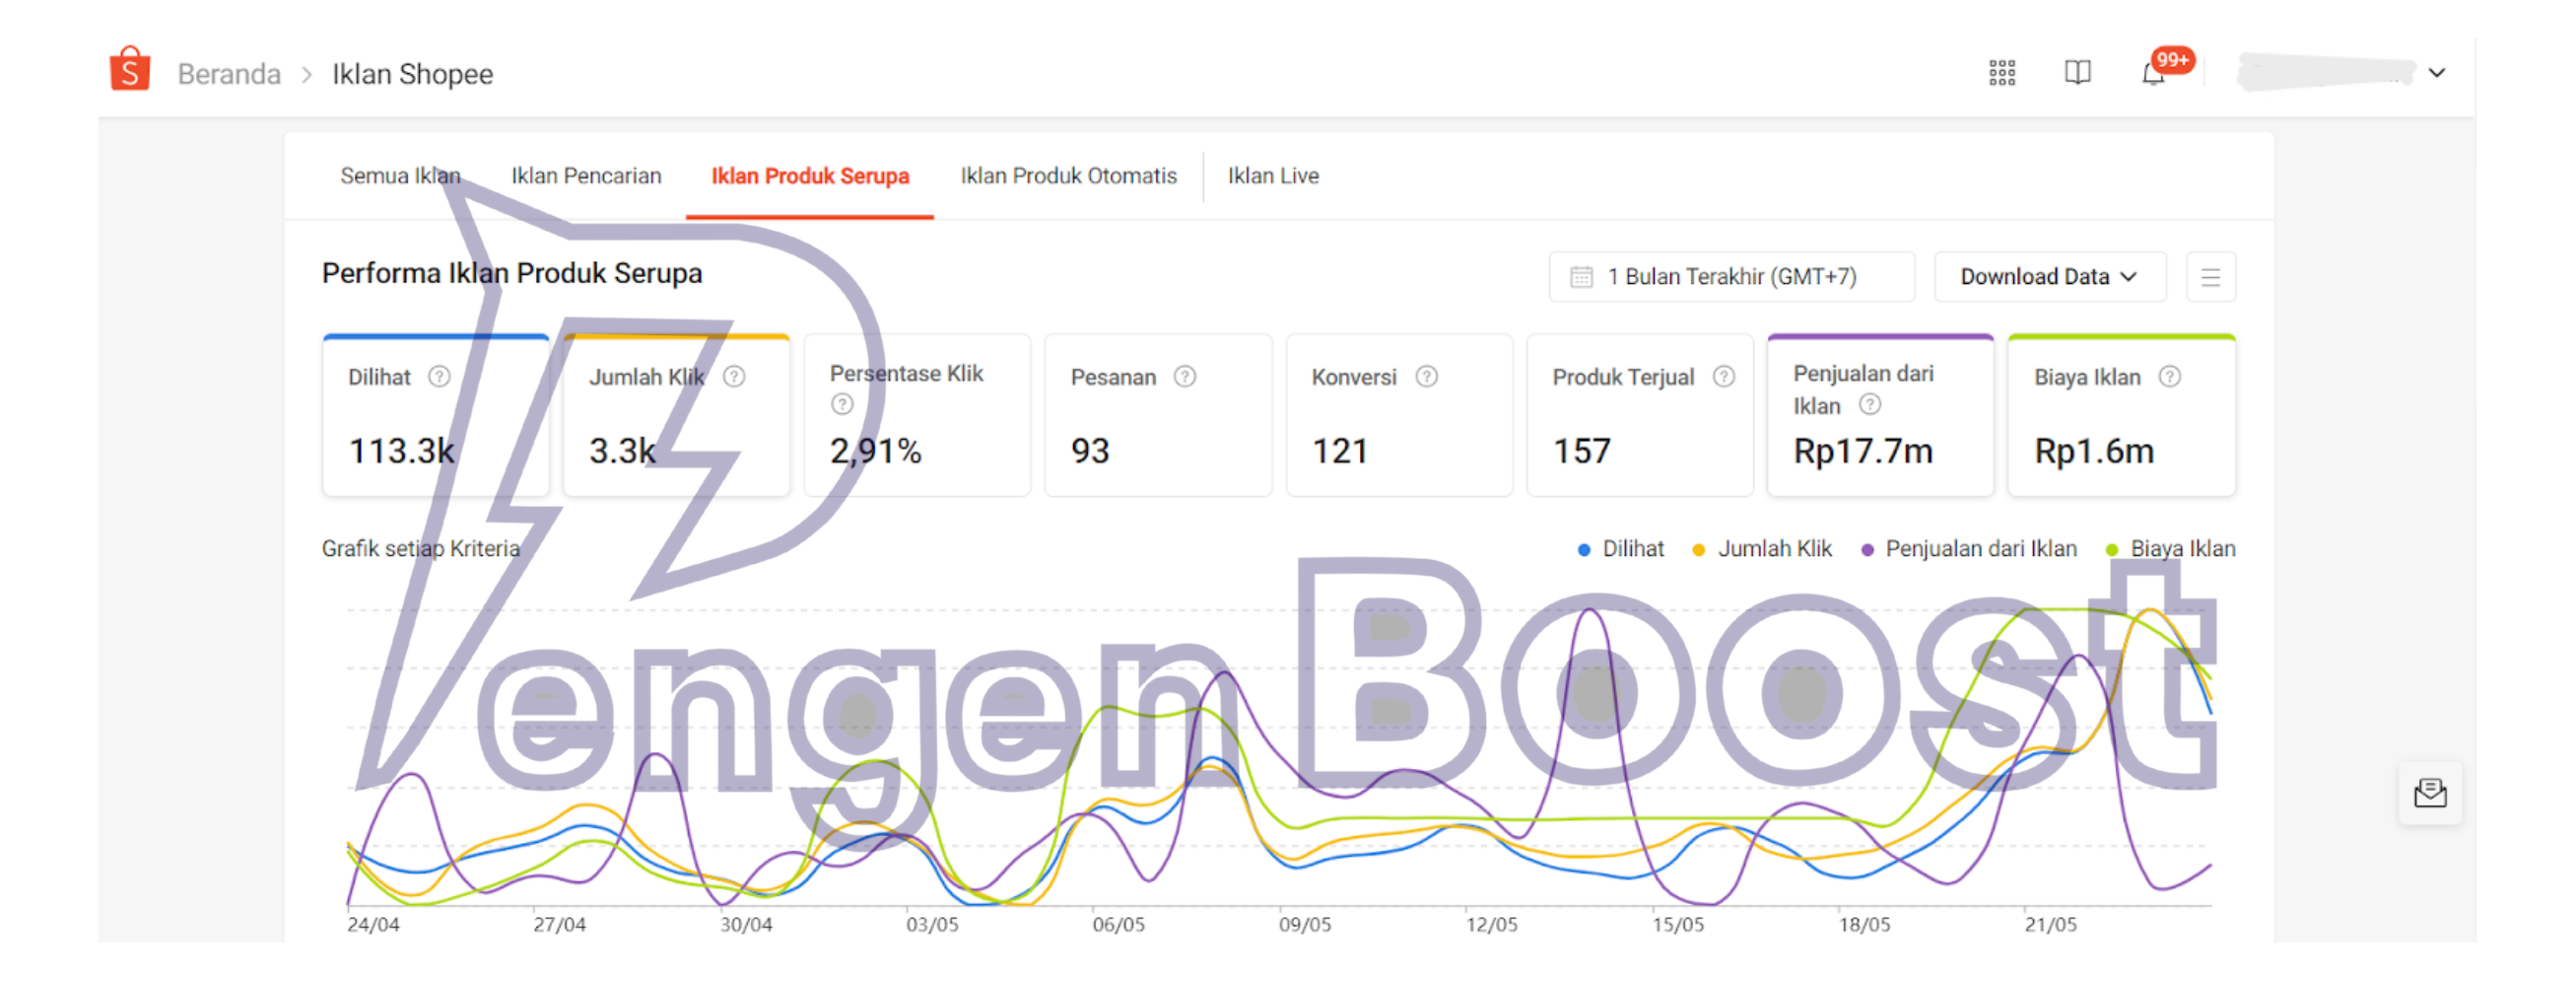The height and width of the screenshot is (982, 2576).
Task: Toggle the Dilihat metric card
Action: [x=435, y=416]
